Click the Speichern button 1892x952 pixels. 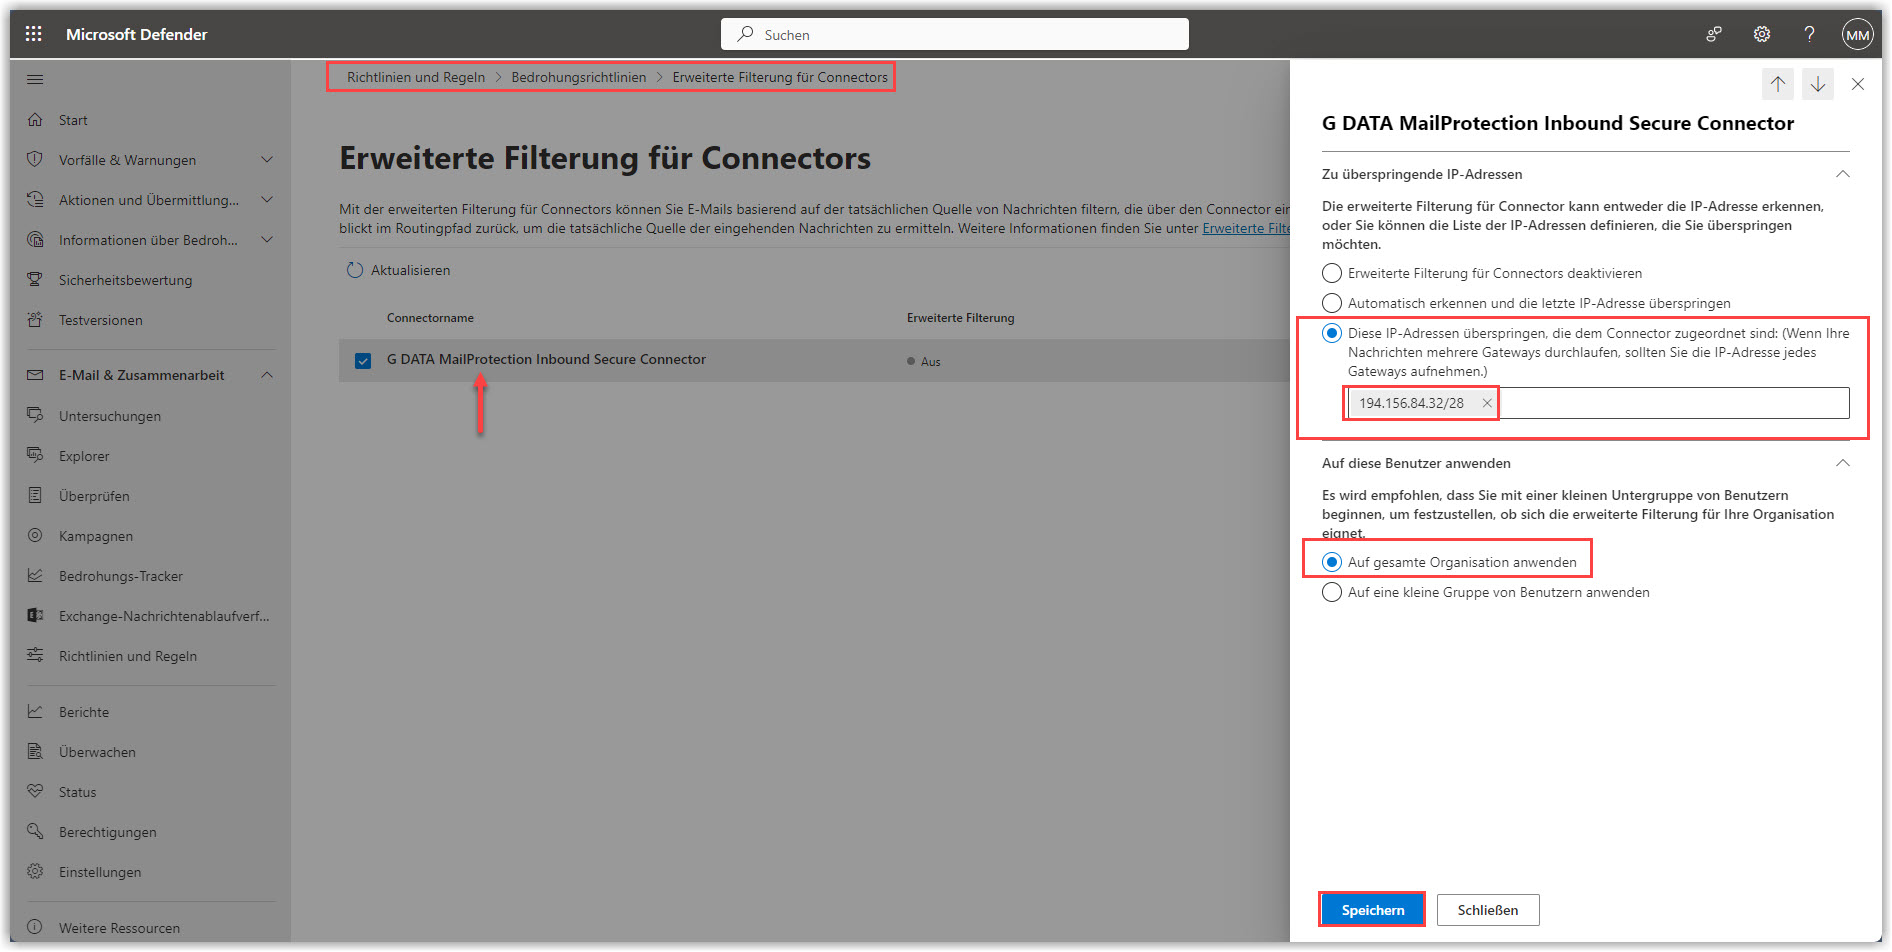tap(1372, 910)
